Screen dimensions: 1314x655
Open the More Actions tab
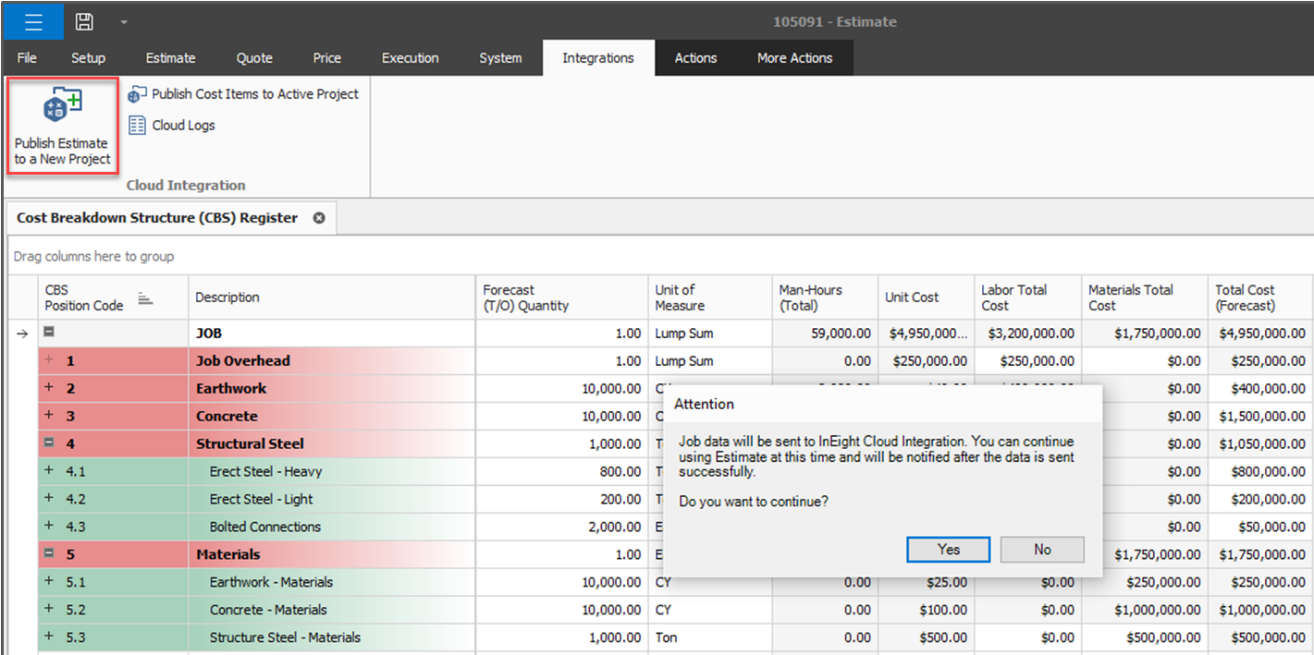coord(794,58)
